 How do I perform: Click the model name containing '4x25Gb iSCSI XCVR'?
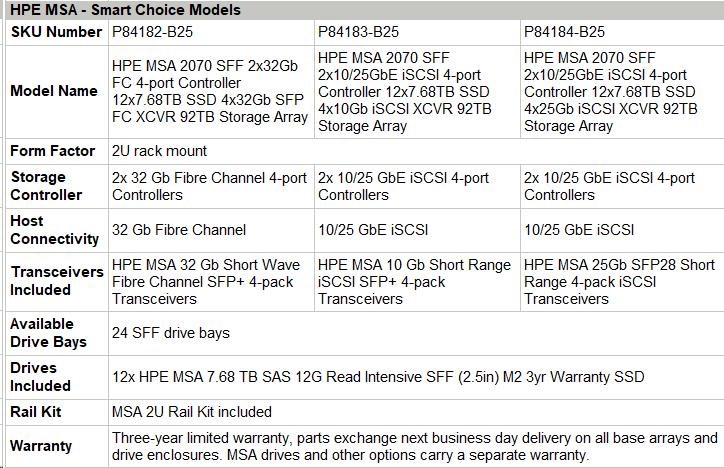(x=620, y=91)
